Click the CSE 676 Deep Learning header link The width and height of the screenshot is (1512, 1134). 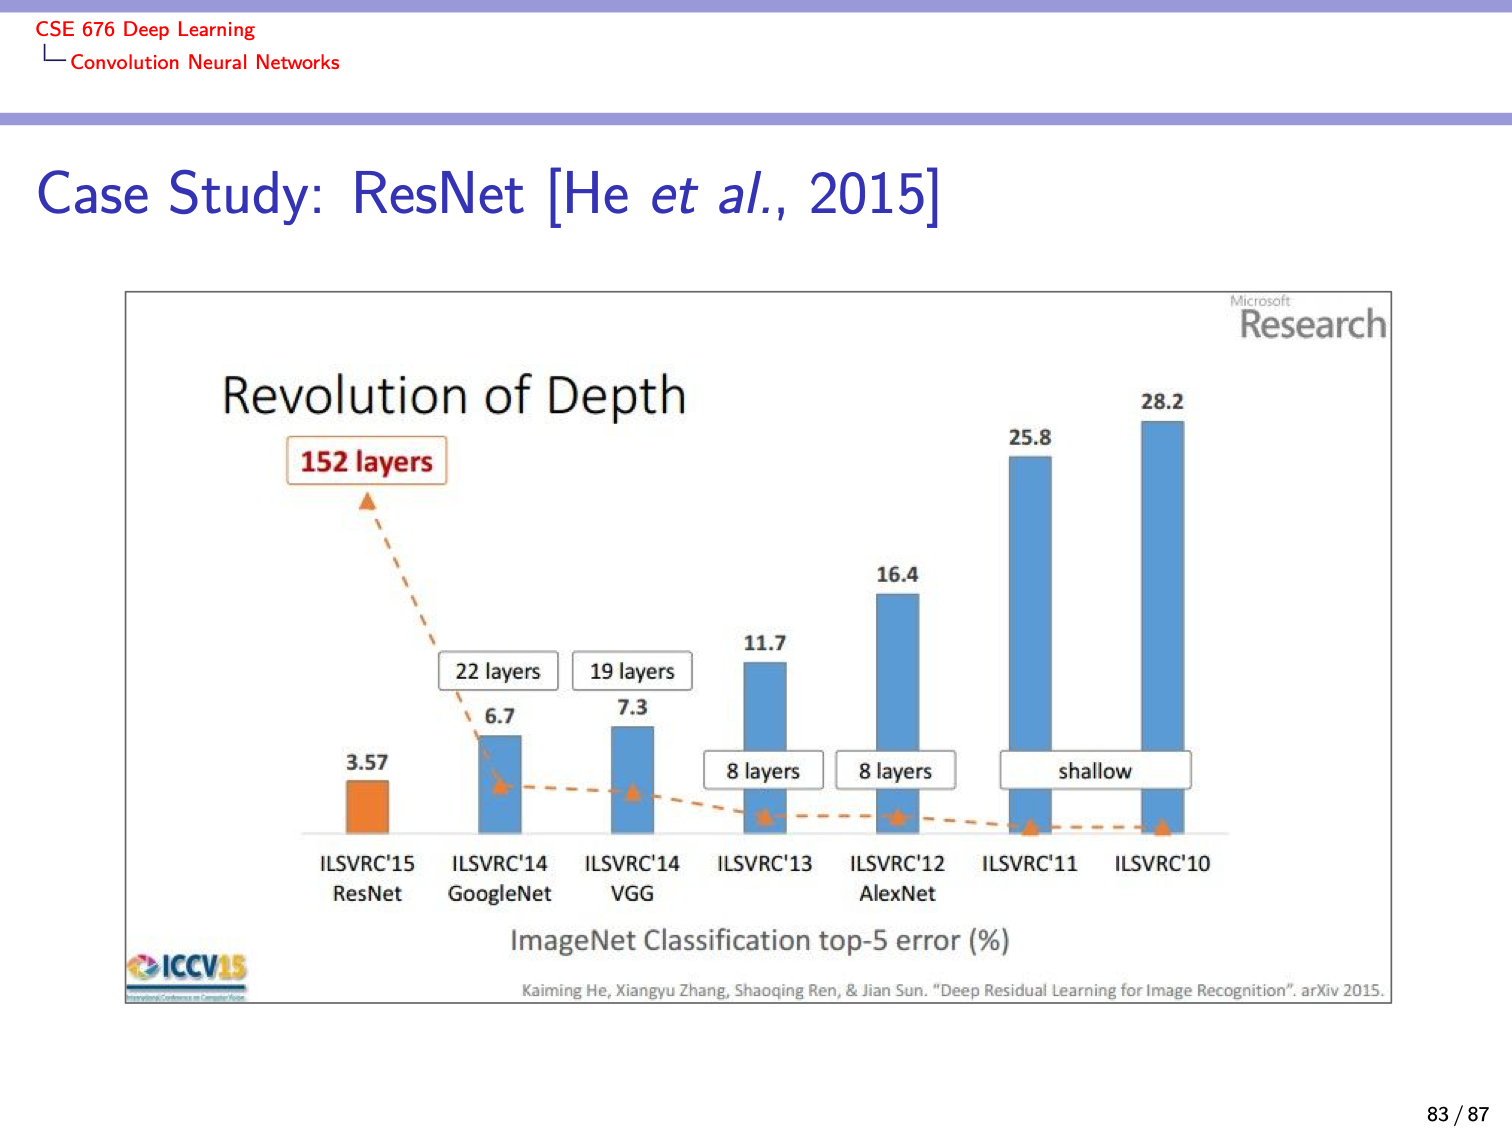[145, 30]
